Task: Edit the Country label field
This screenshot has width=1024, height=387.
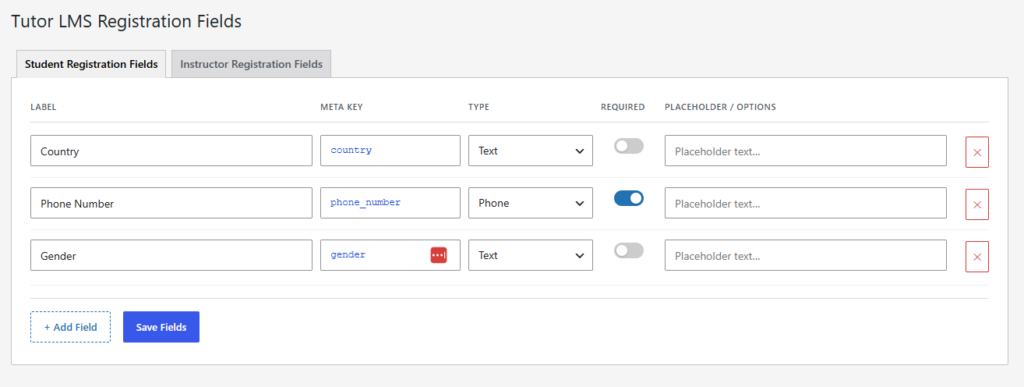Action: click(x=171, y=151)
